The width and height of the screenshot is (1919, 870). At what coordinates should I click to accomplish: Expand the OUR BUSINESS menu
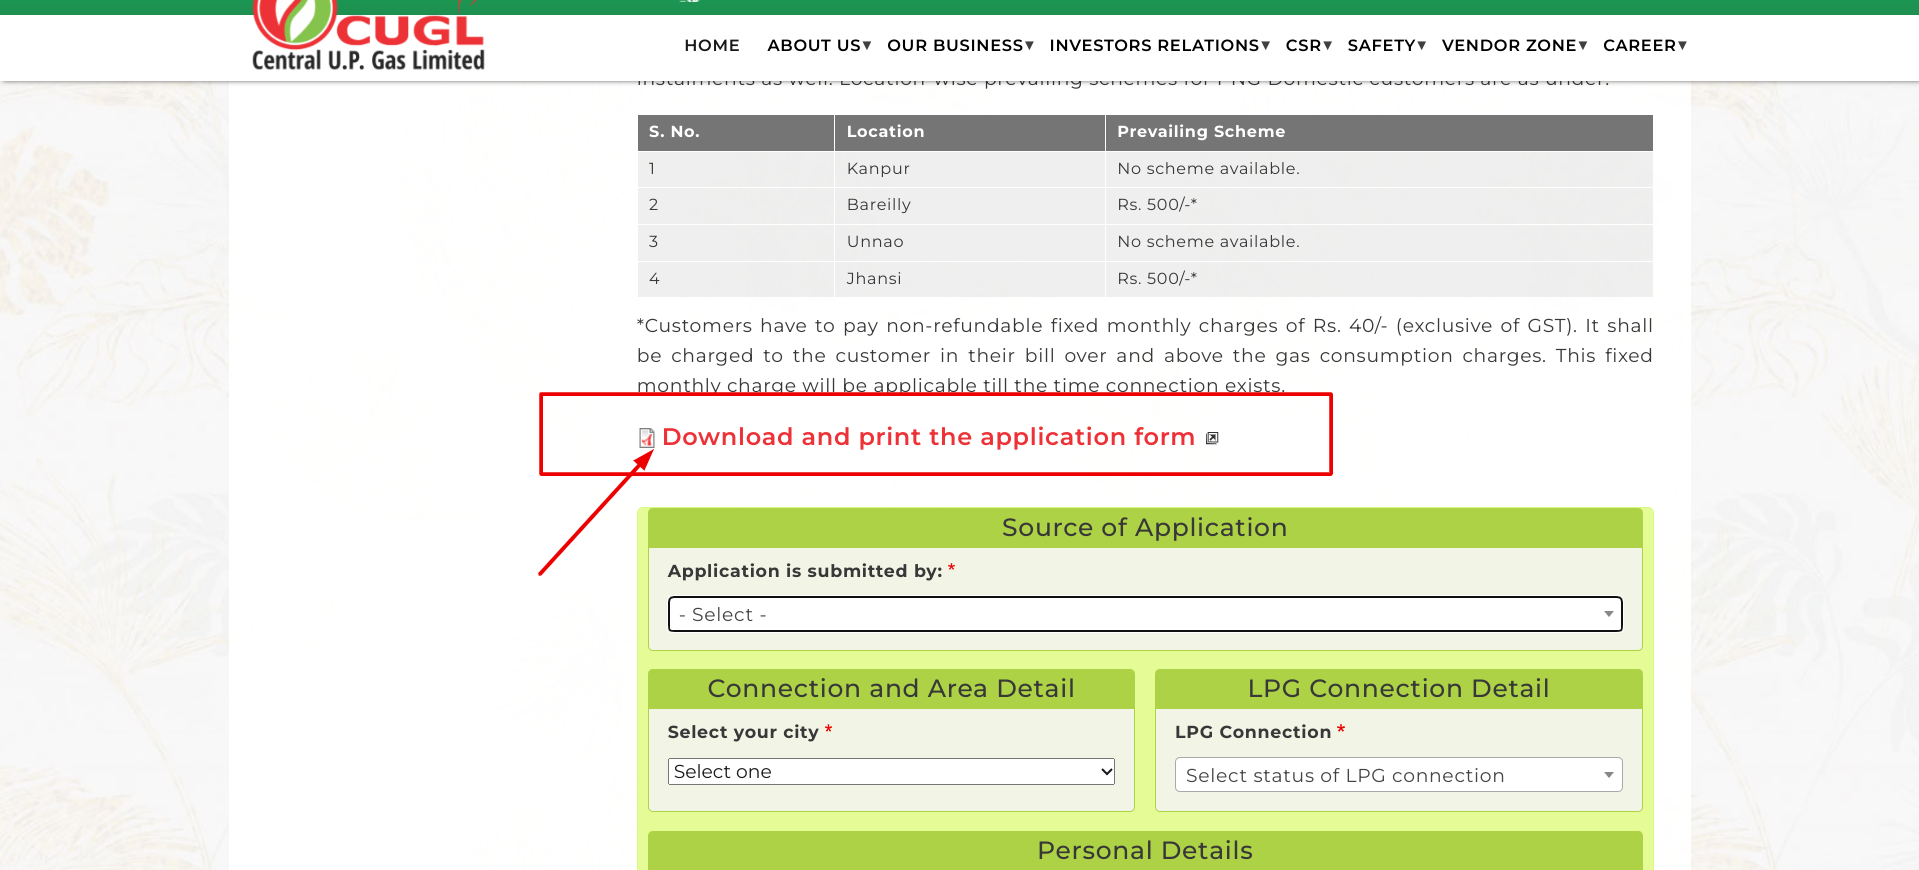959,45
